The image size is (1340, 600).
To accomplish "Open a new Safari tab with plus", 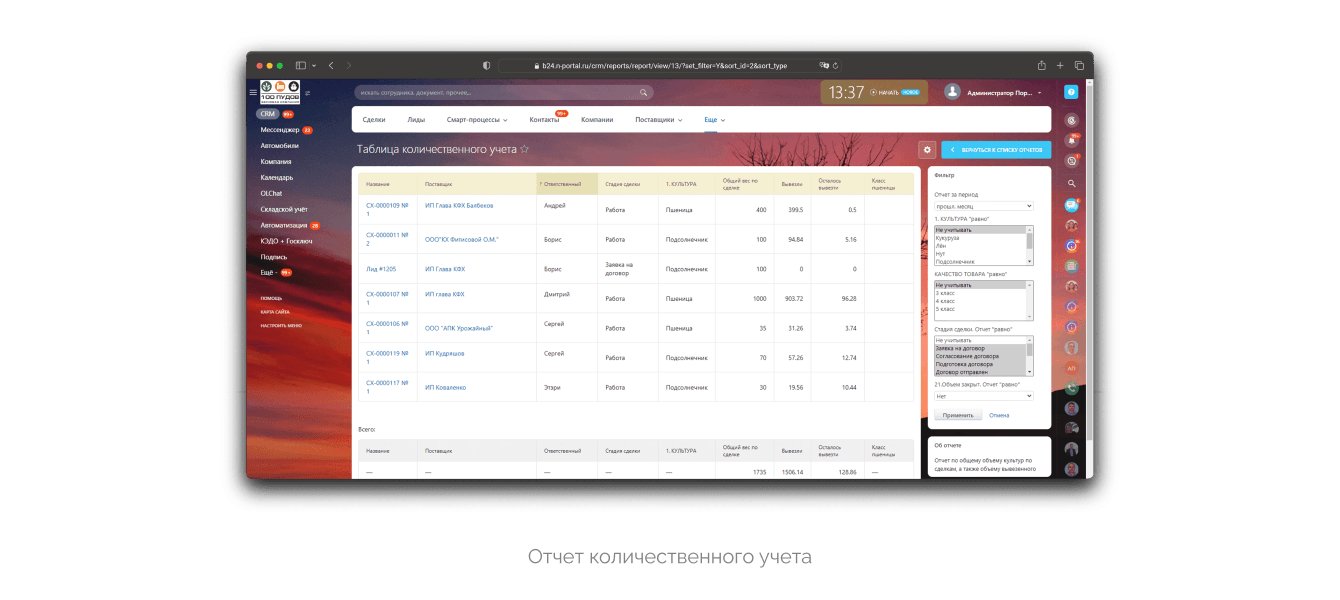I will point(1060,65).
